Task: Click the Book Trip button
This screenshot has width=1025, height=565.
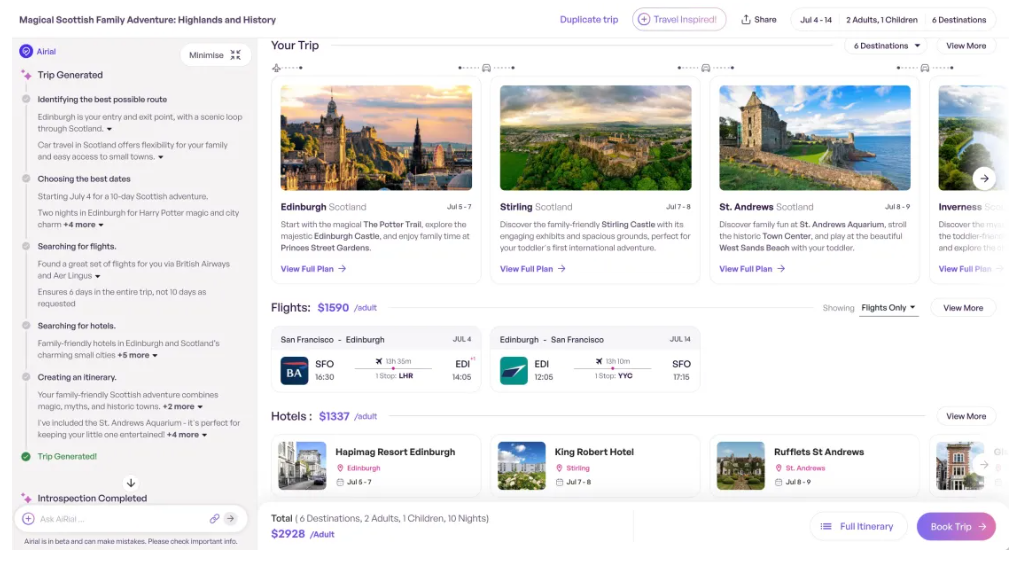Action: (x=955, y=526)
